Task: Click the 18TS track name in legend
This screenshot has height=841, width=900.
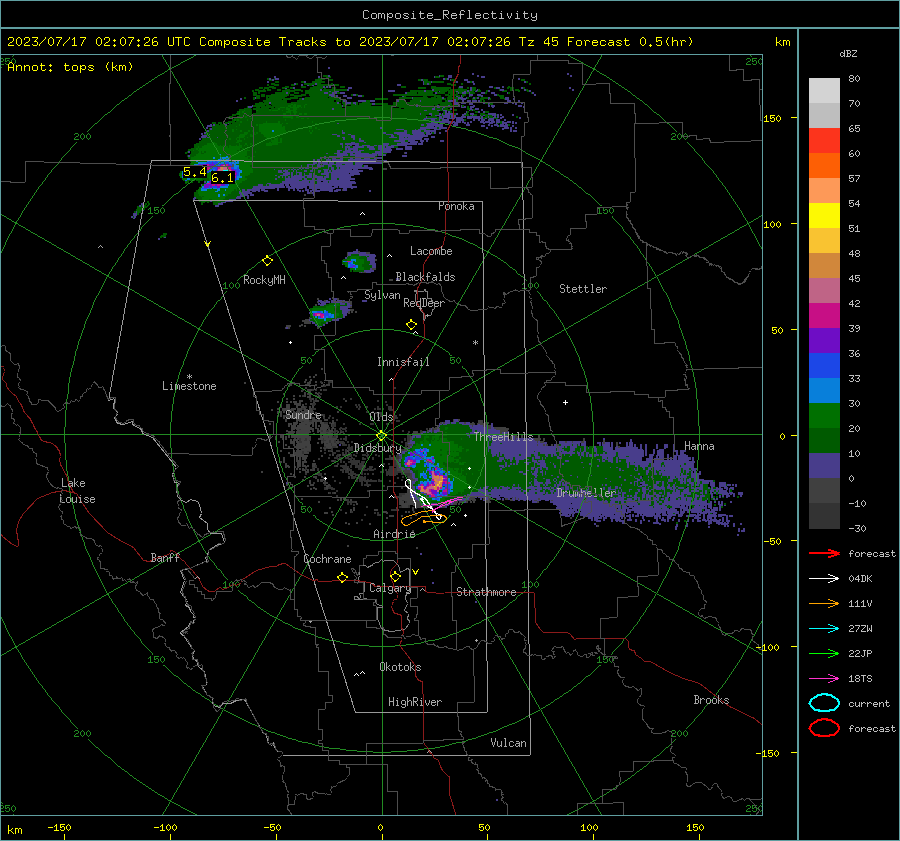Action: [860, 679]
